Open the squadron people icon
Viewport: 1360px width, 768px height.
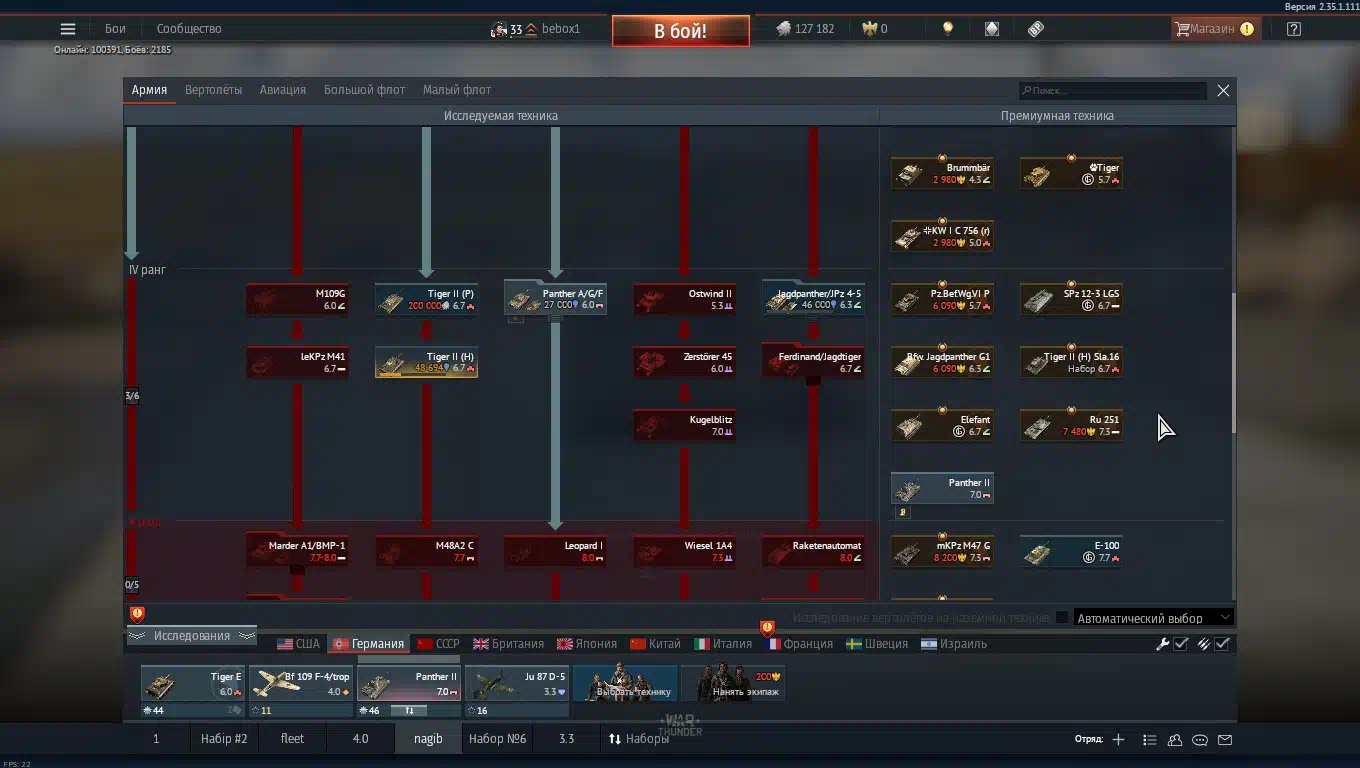coord(1175,740)
